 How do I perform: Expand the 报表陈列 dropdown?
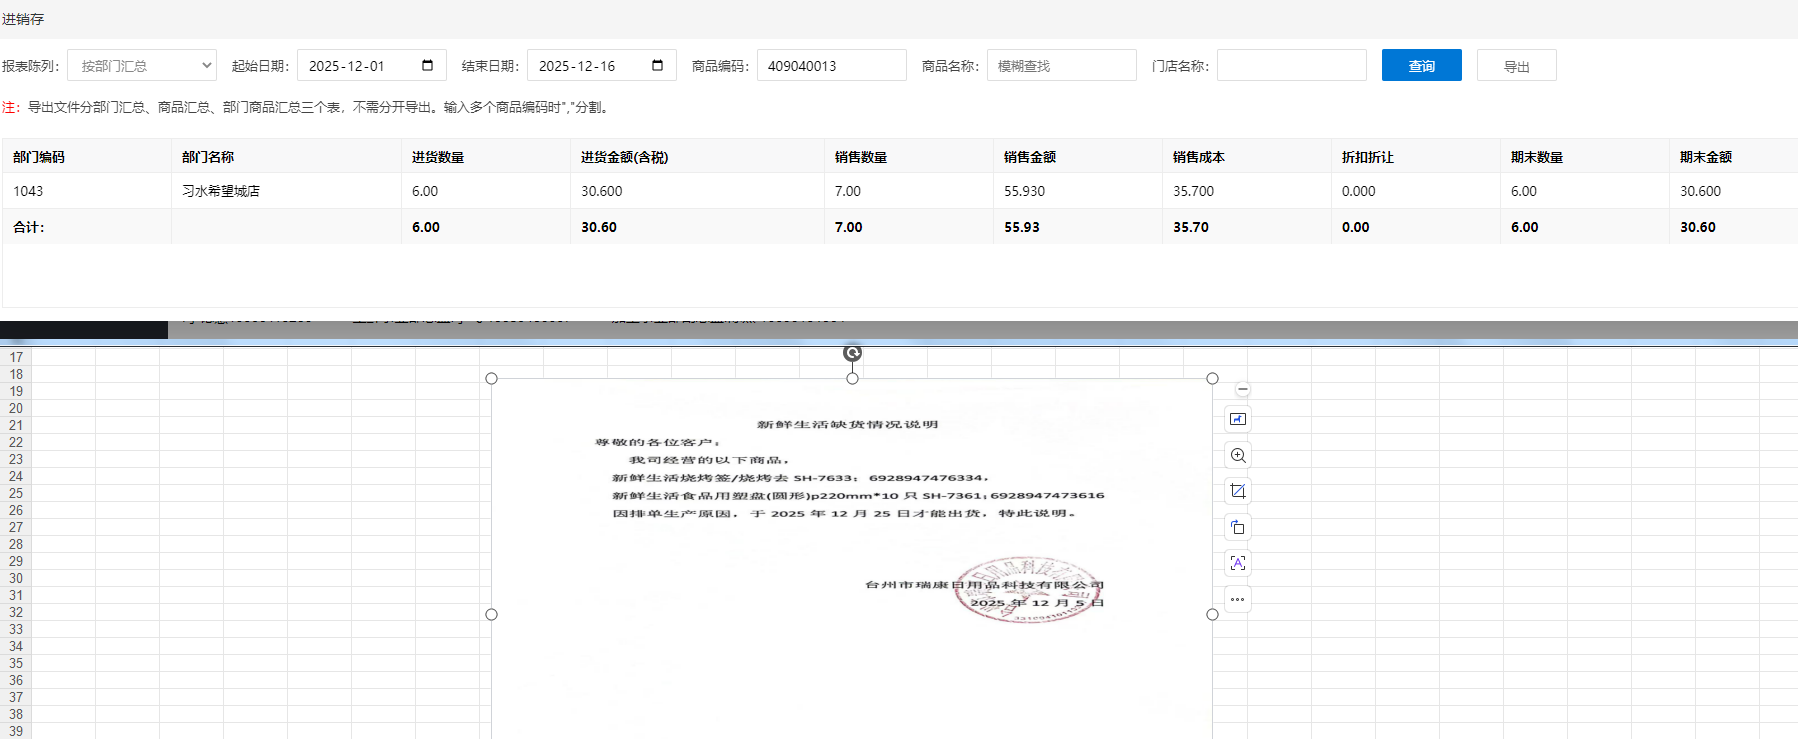[142, 66]
